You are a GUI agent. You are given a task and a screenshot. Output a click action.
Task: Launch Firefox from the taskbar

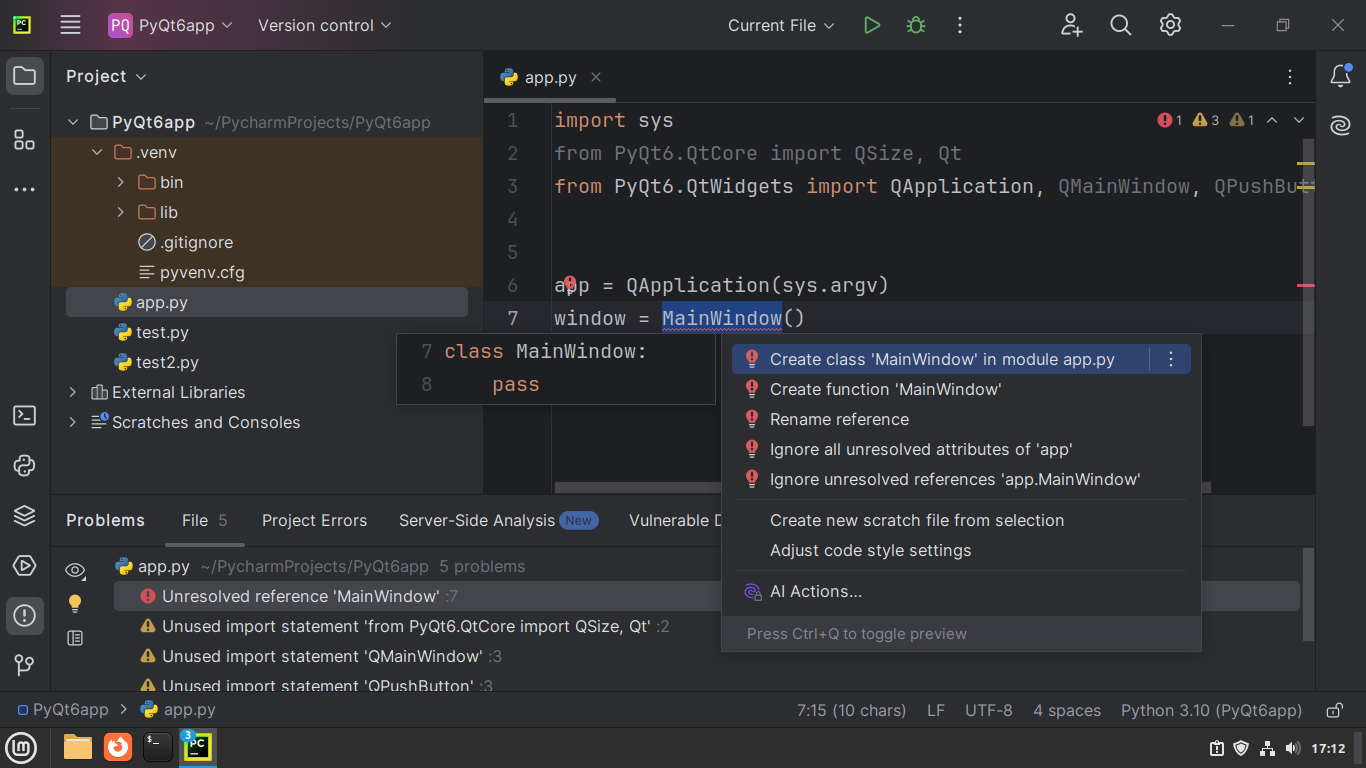click(118, 747)
